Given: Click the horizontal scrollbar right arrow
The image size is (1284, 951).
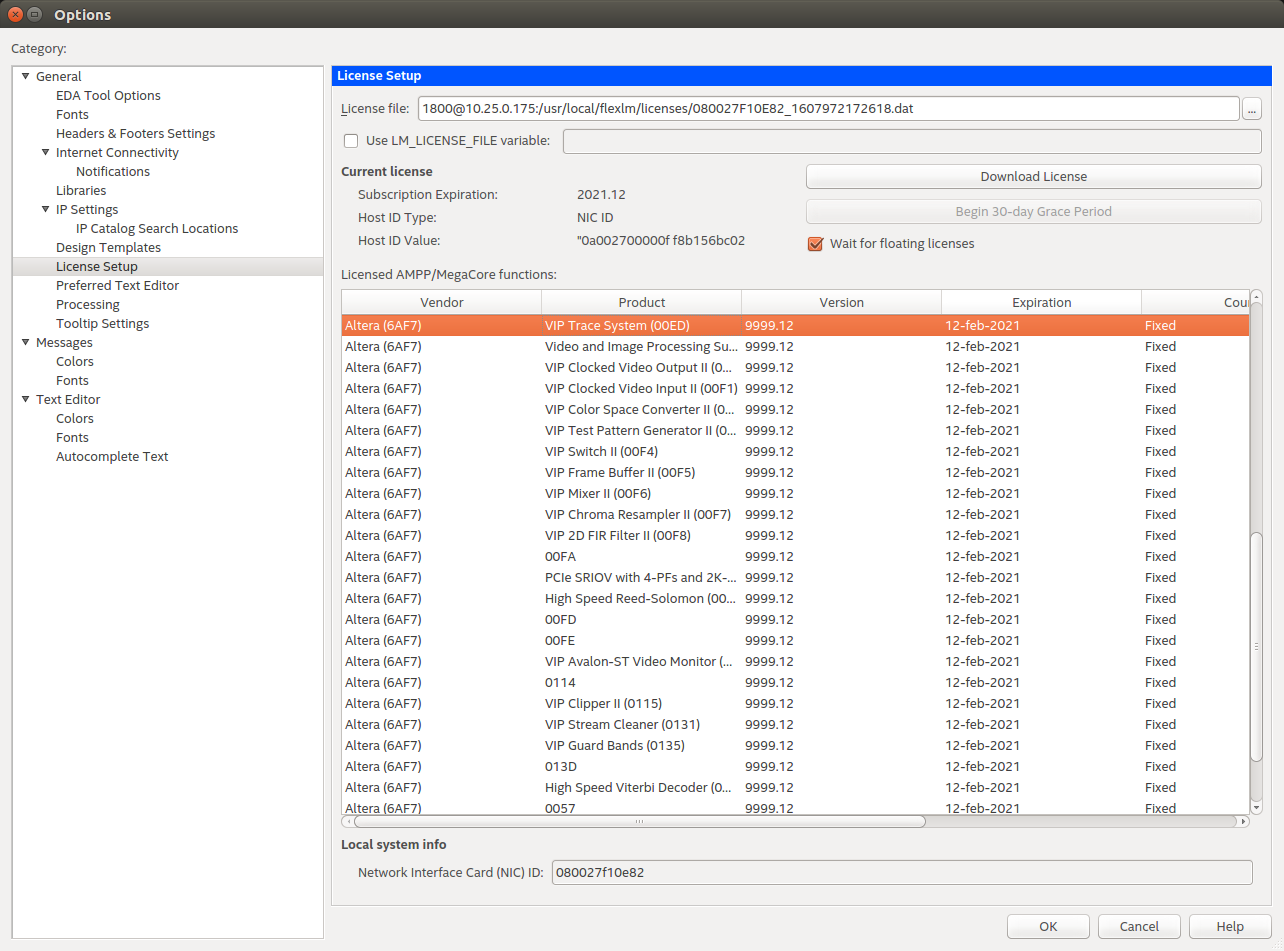Looking at the screenshot, I should click(1243, 822).
